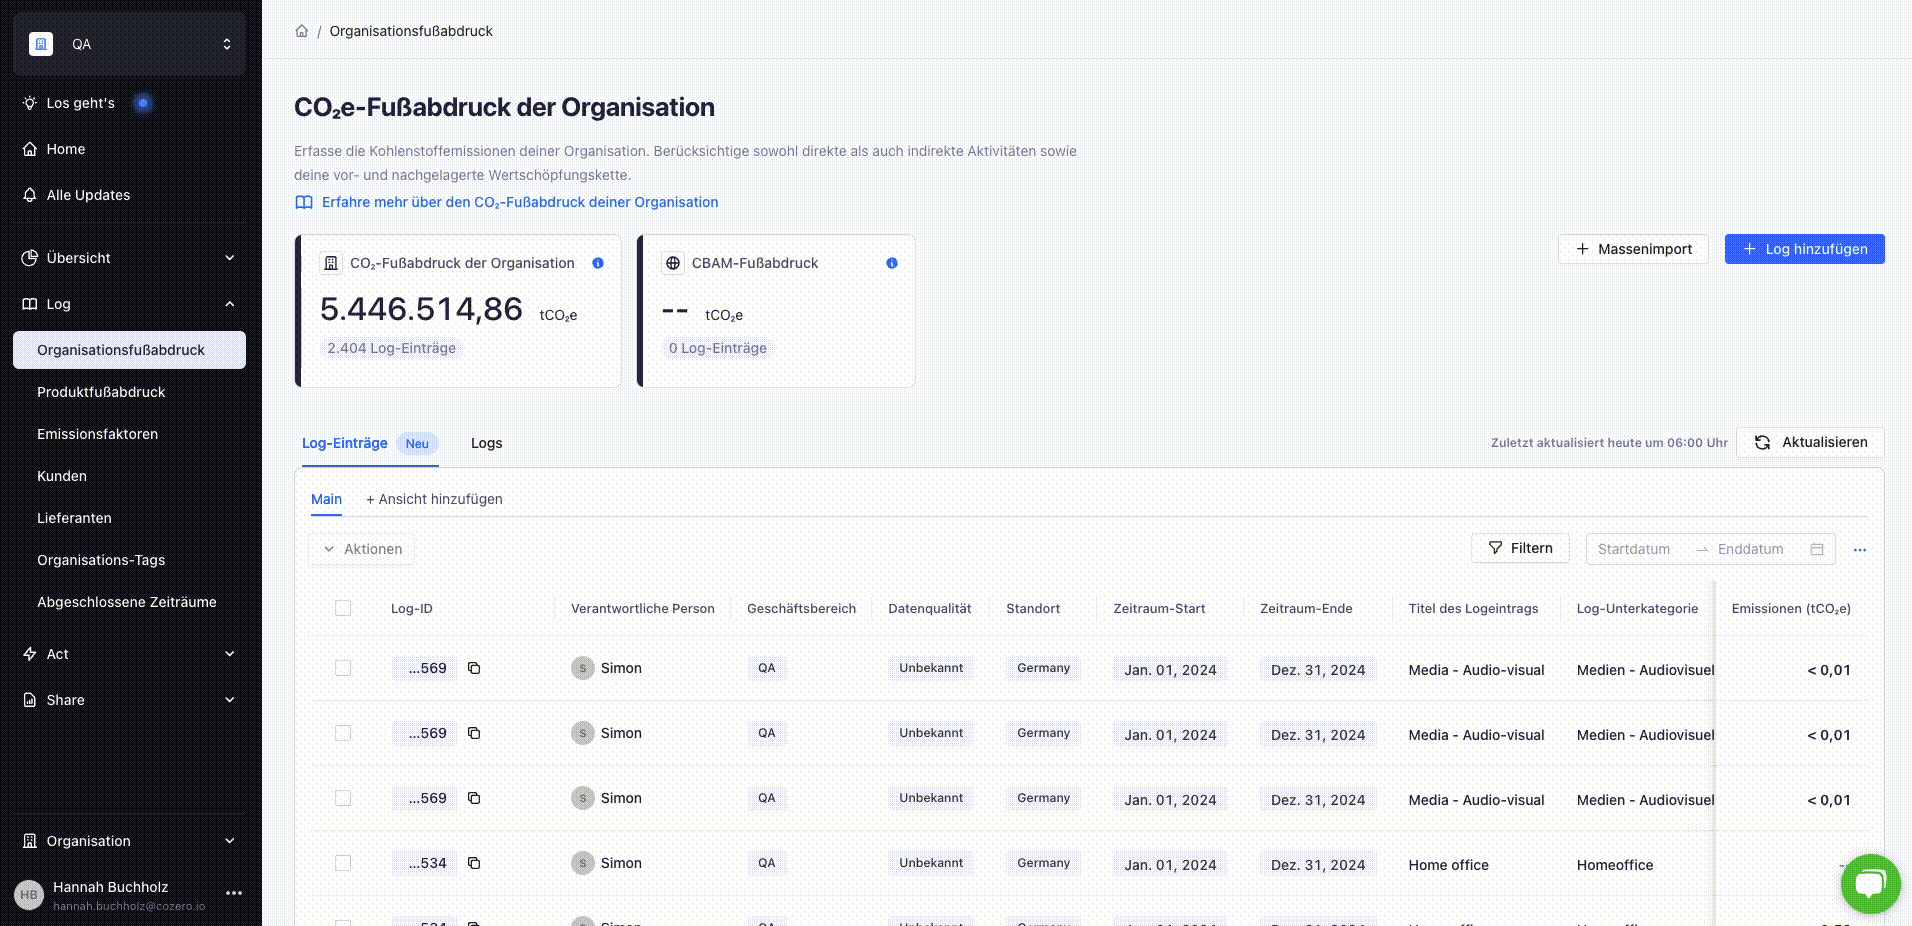
Task: Open the Aktionen dropdown
Action: click(362, 549)
